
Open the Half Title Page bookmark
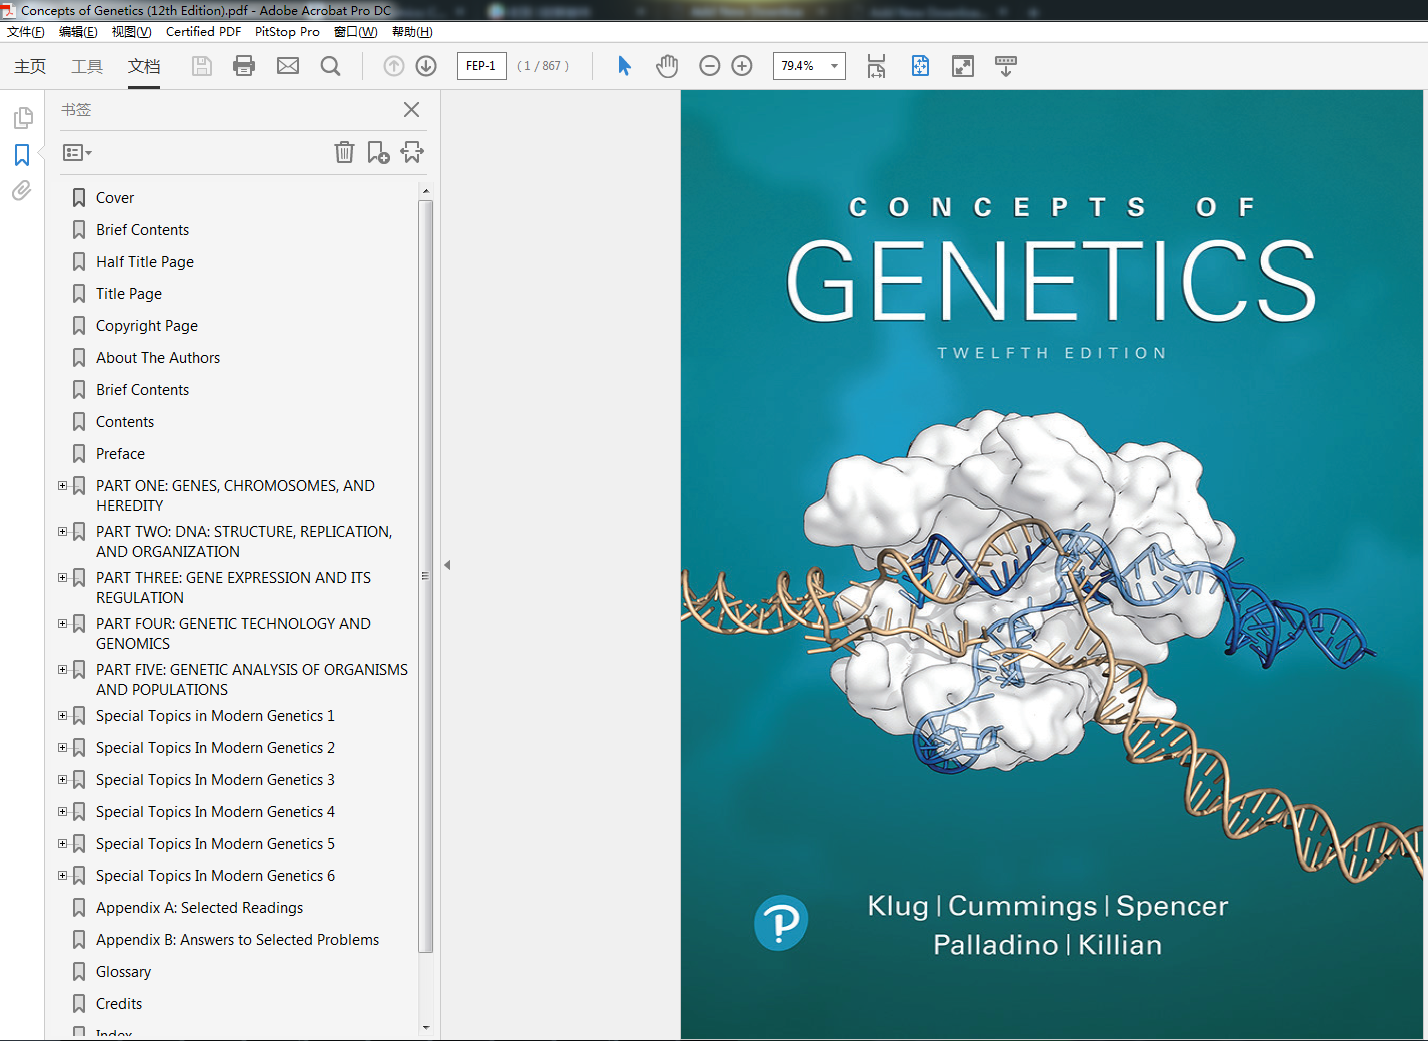[x=145, y=262]
